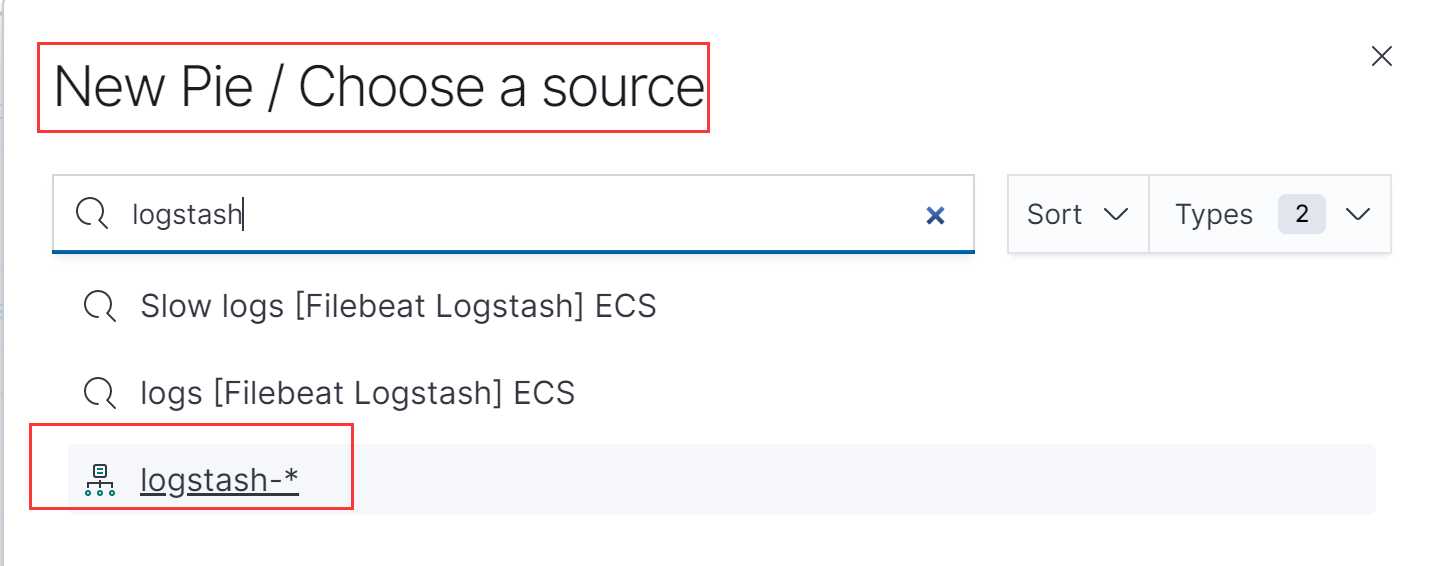Click the search icon beside logs [Filebeat Logstash] ECS
The height and width of the screenshot is (566, 1435).
100,393
